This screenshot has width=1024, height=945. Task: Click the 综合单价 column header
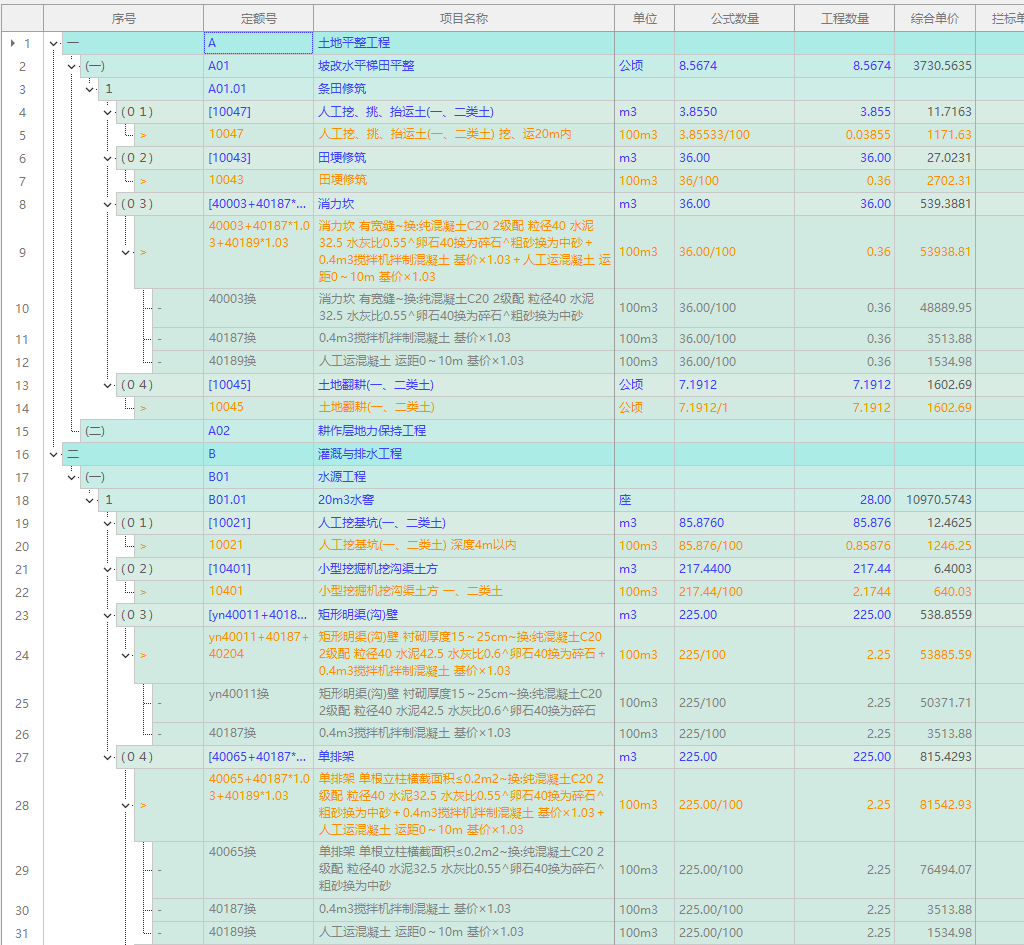click(935, 18)
